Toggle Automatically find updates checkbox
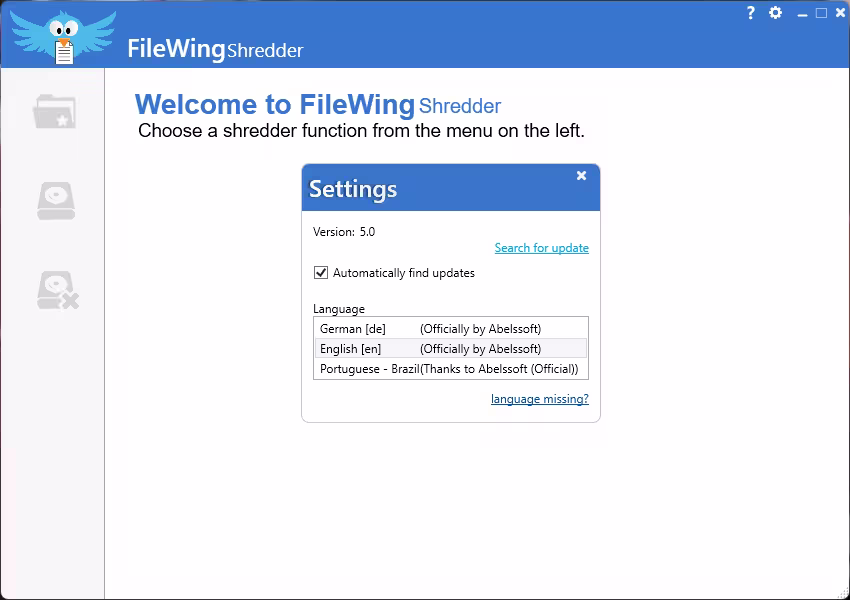850x600 pixels. 321,272
